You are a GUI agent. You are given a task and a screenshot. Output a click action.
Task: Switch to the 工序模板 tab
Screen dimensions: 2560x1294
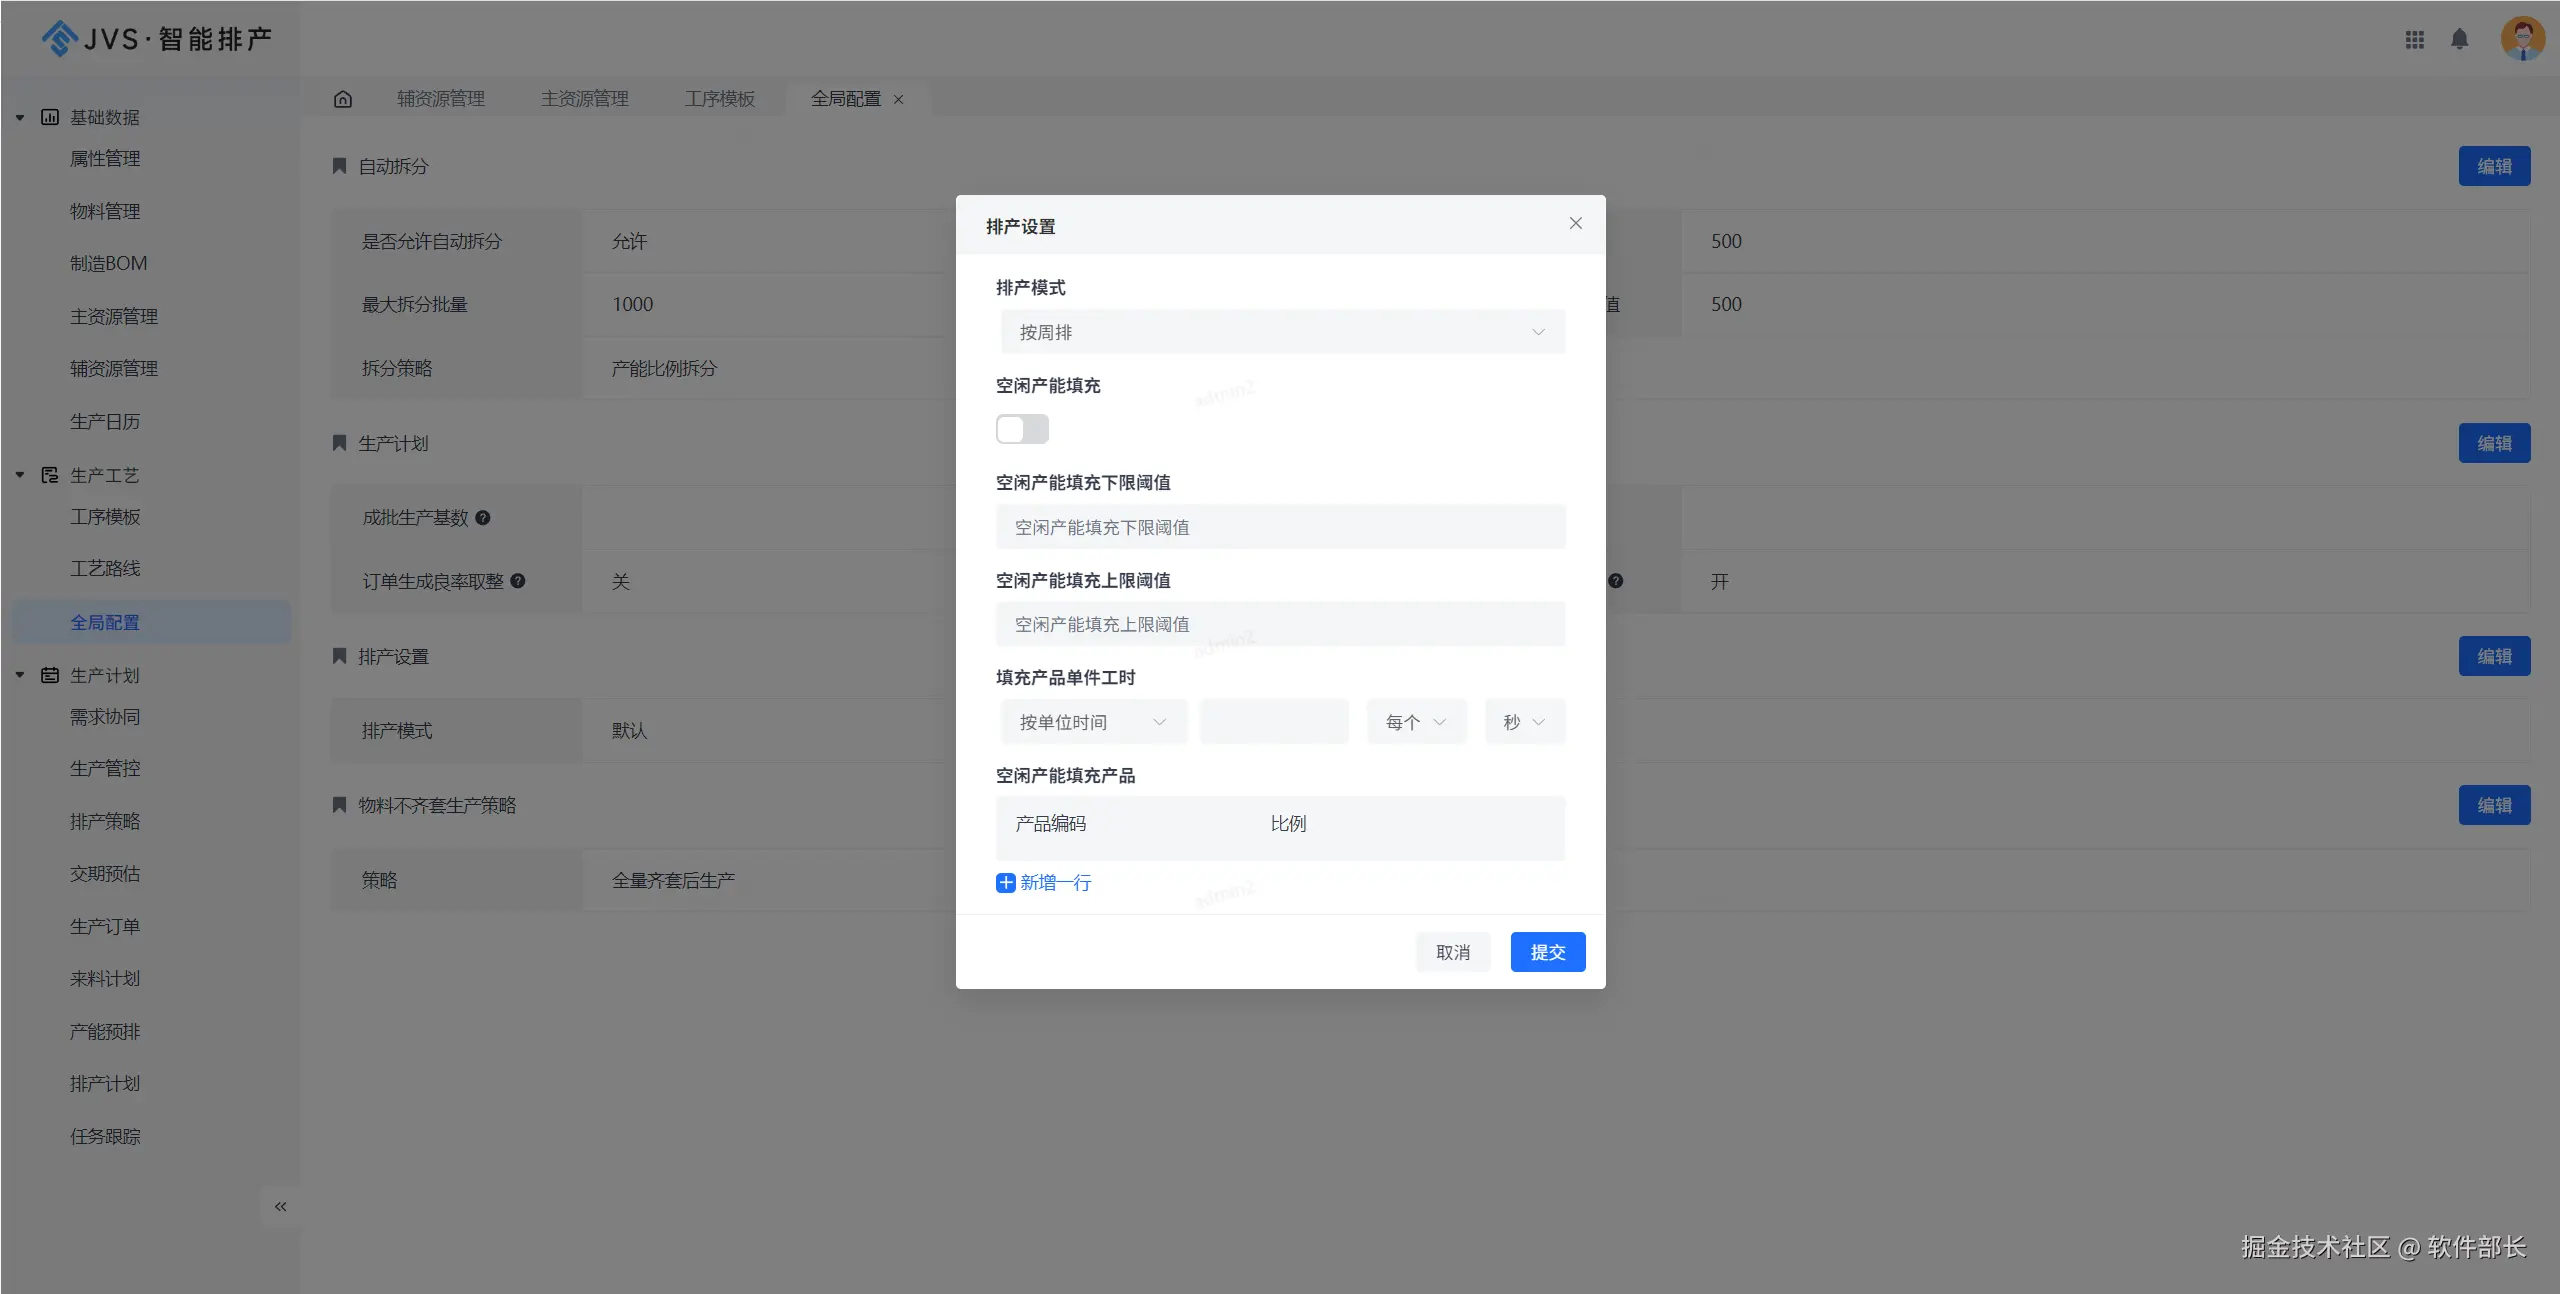pos(720,99)
